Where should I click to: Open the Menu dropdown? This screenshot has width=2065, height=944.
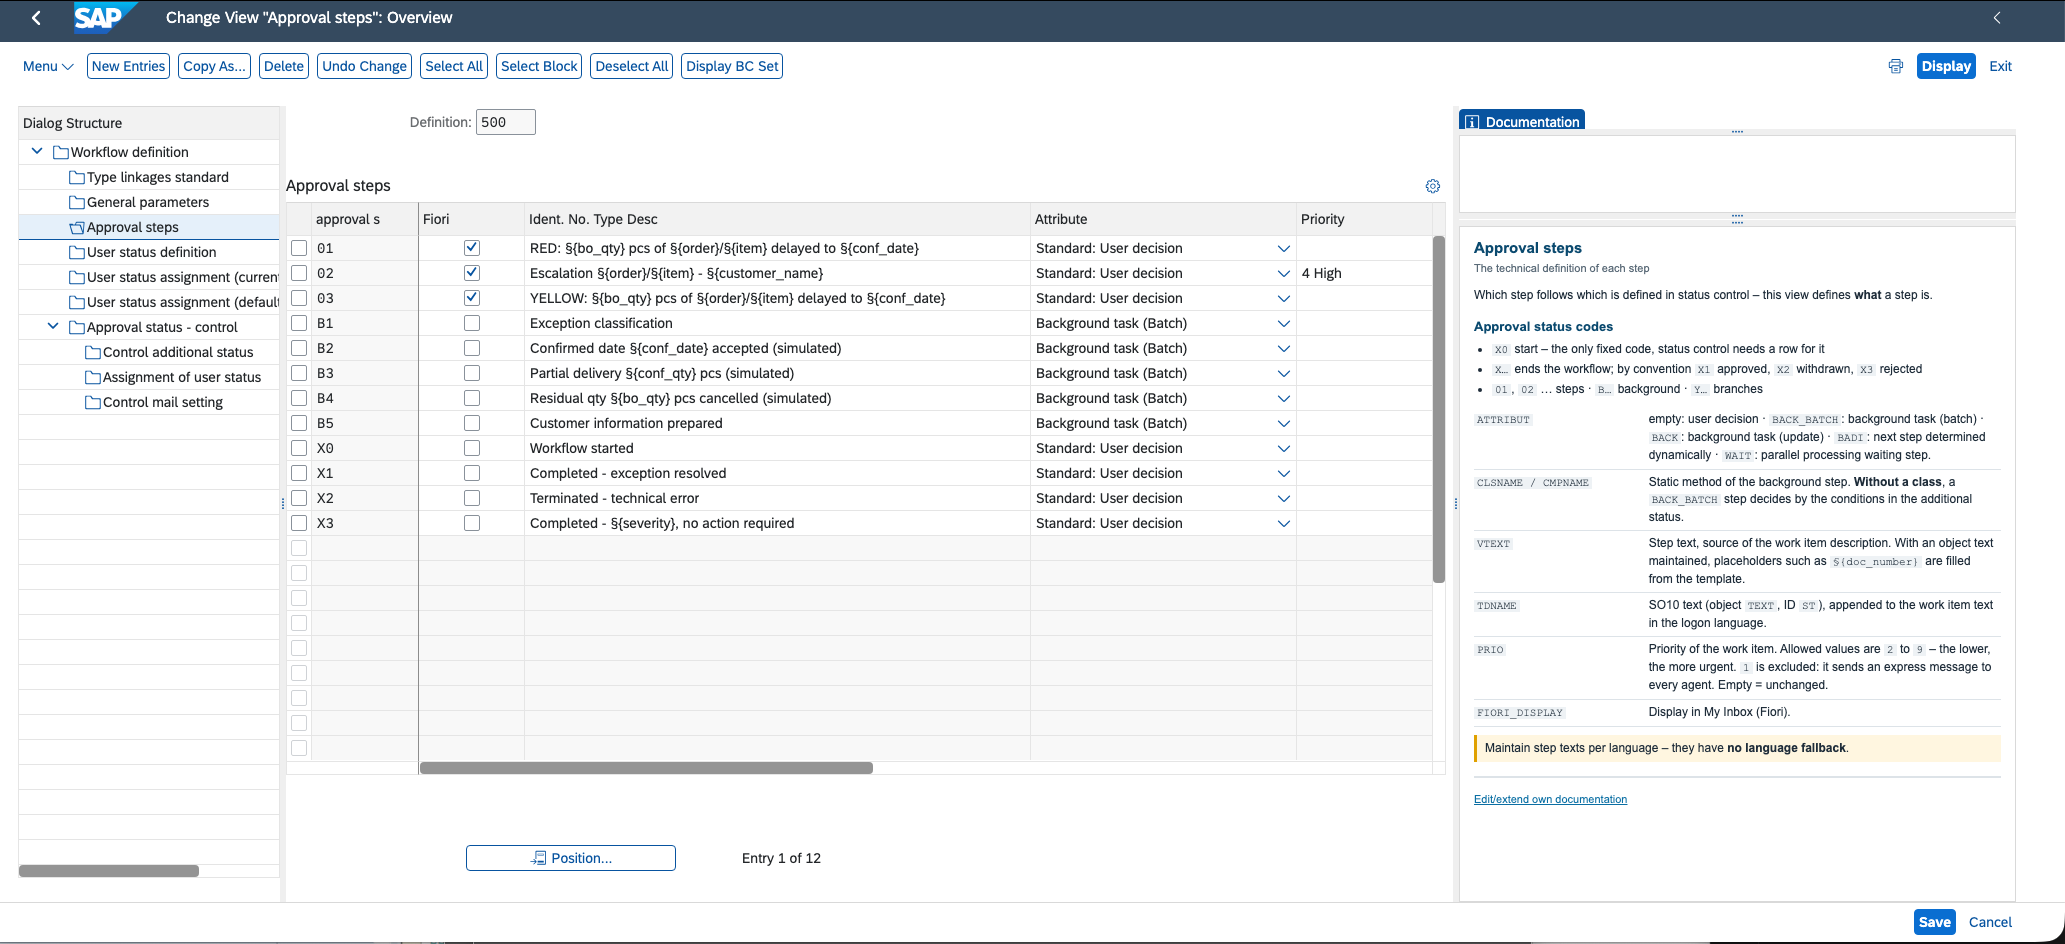coord(48,66)
